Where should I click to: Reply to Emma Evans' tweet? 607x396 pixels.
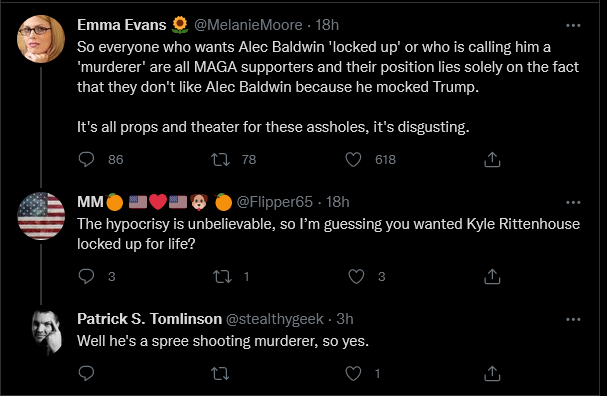click(86, 159)
